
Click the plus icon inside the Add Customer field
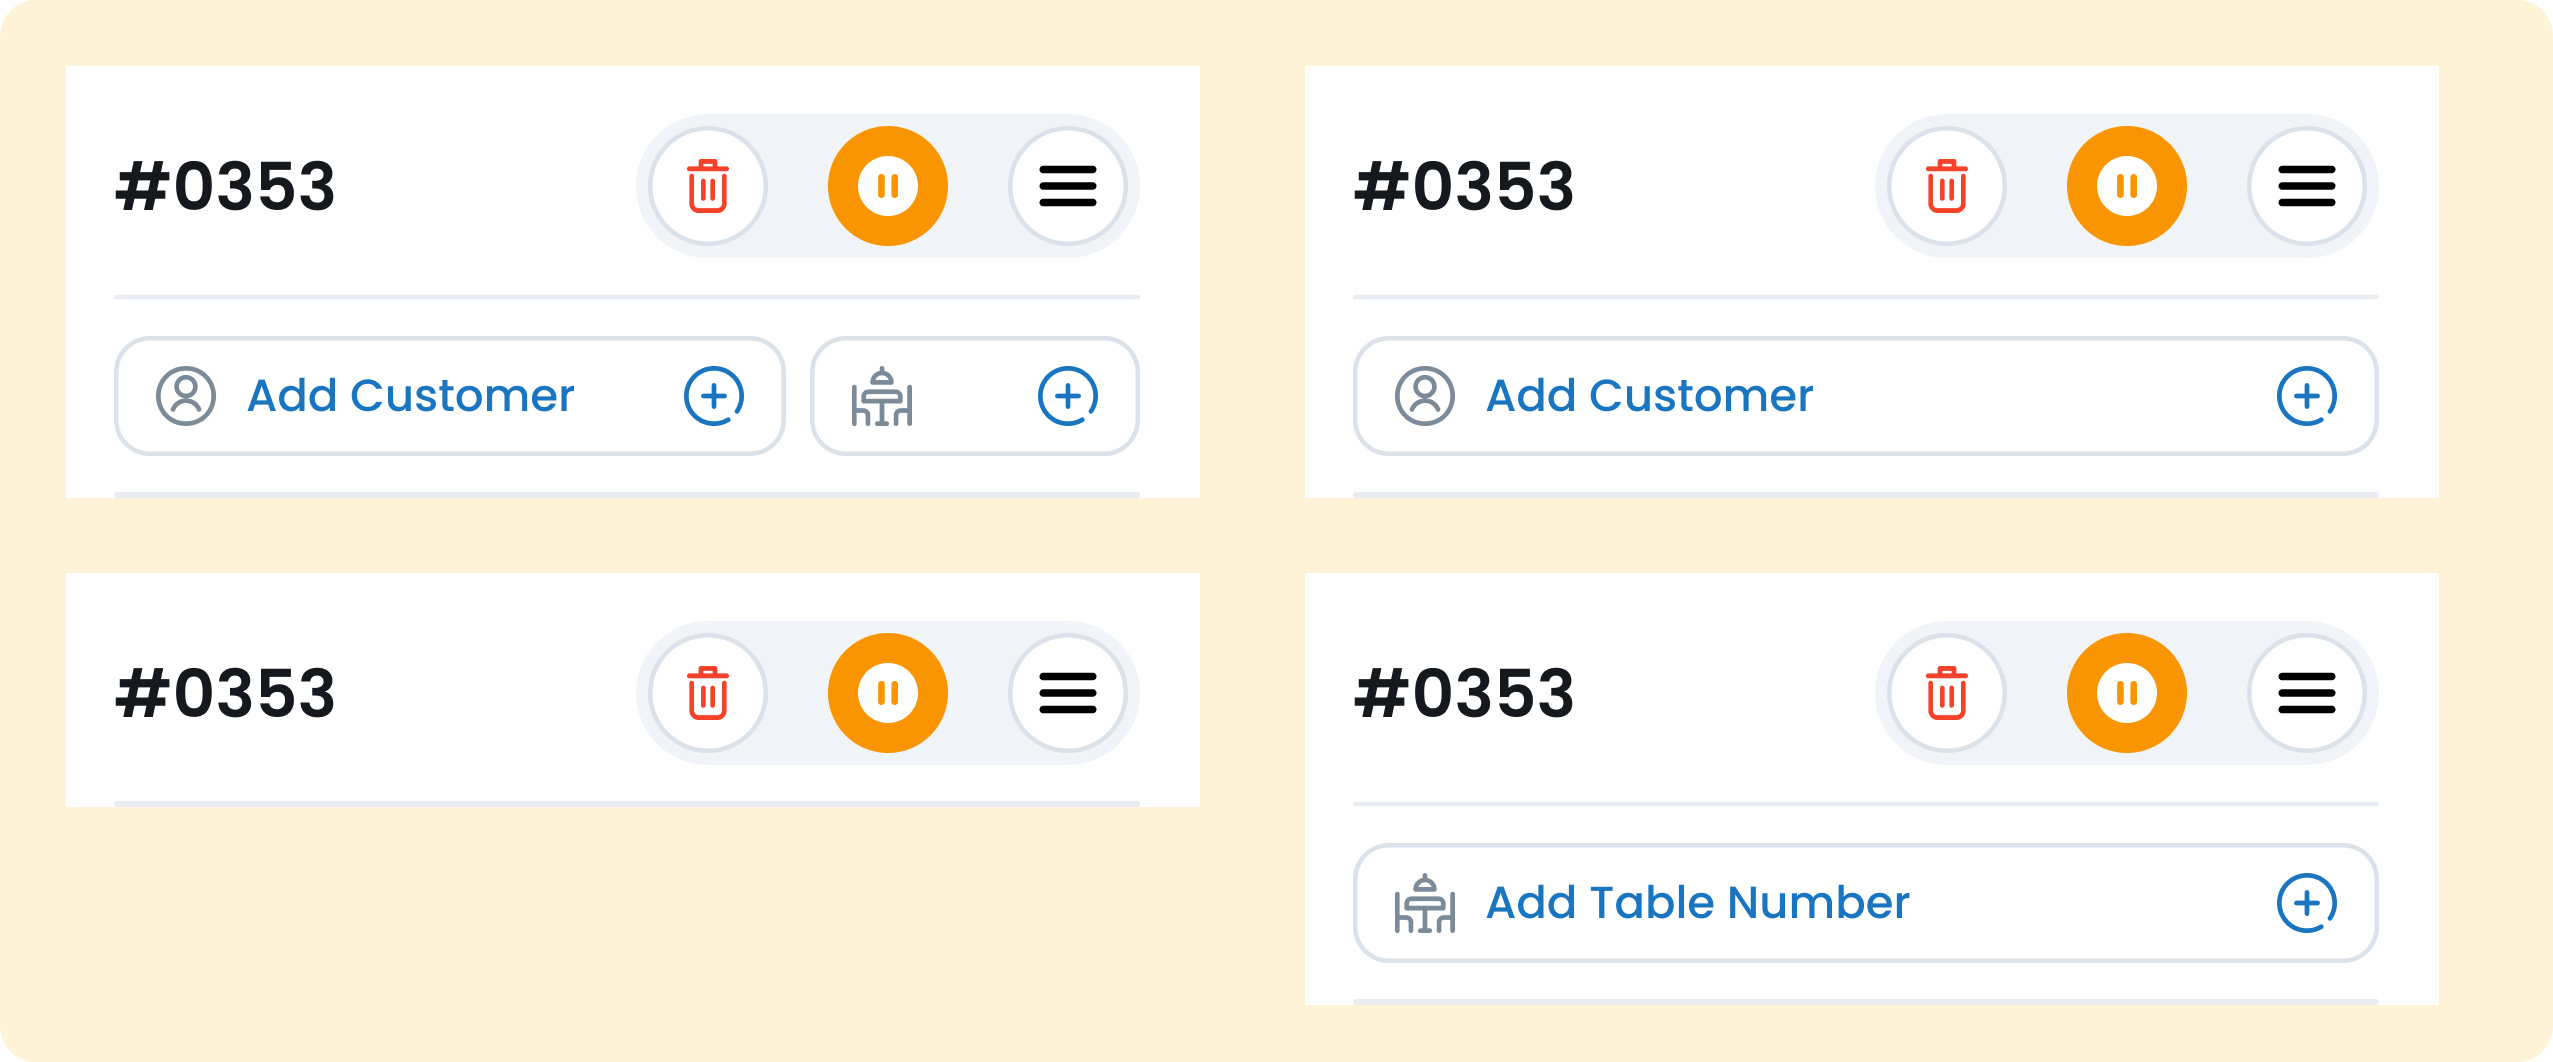(715, 396)
